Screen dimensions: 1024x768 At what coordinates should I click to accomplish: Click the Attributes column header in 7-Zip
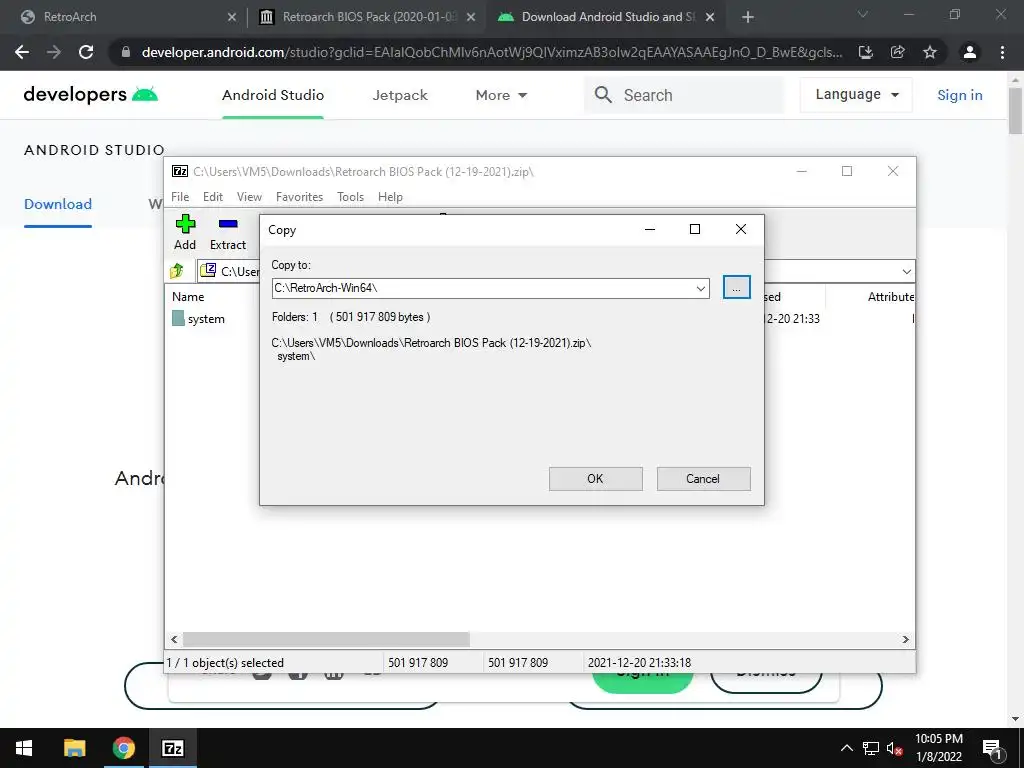[889, 296]
